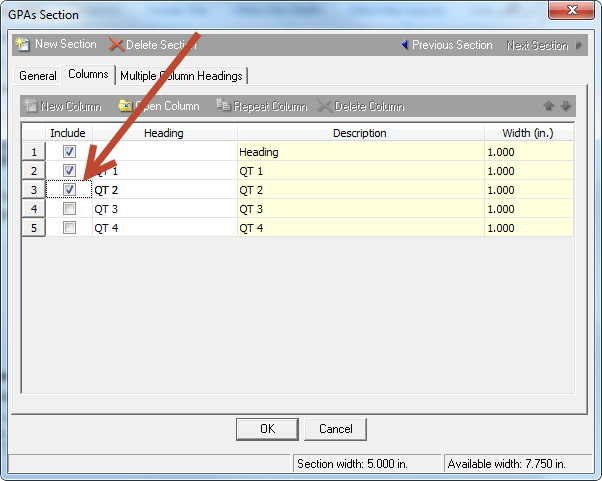Click the New Column star icon
The width and height of the screenshot is (602, 481).
tap(30, 105)
